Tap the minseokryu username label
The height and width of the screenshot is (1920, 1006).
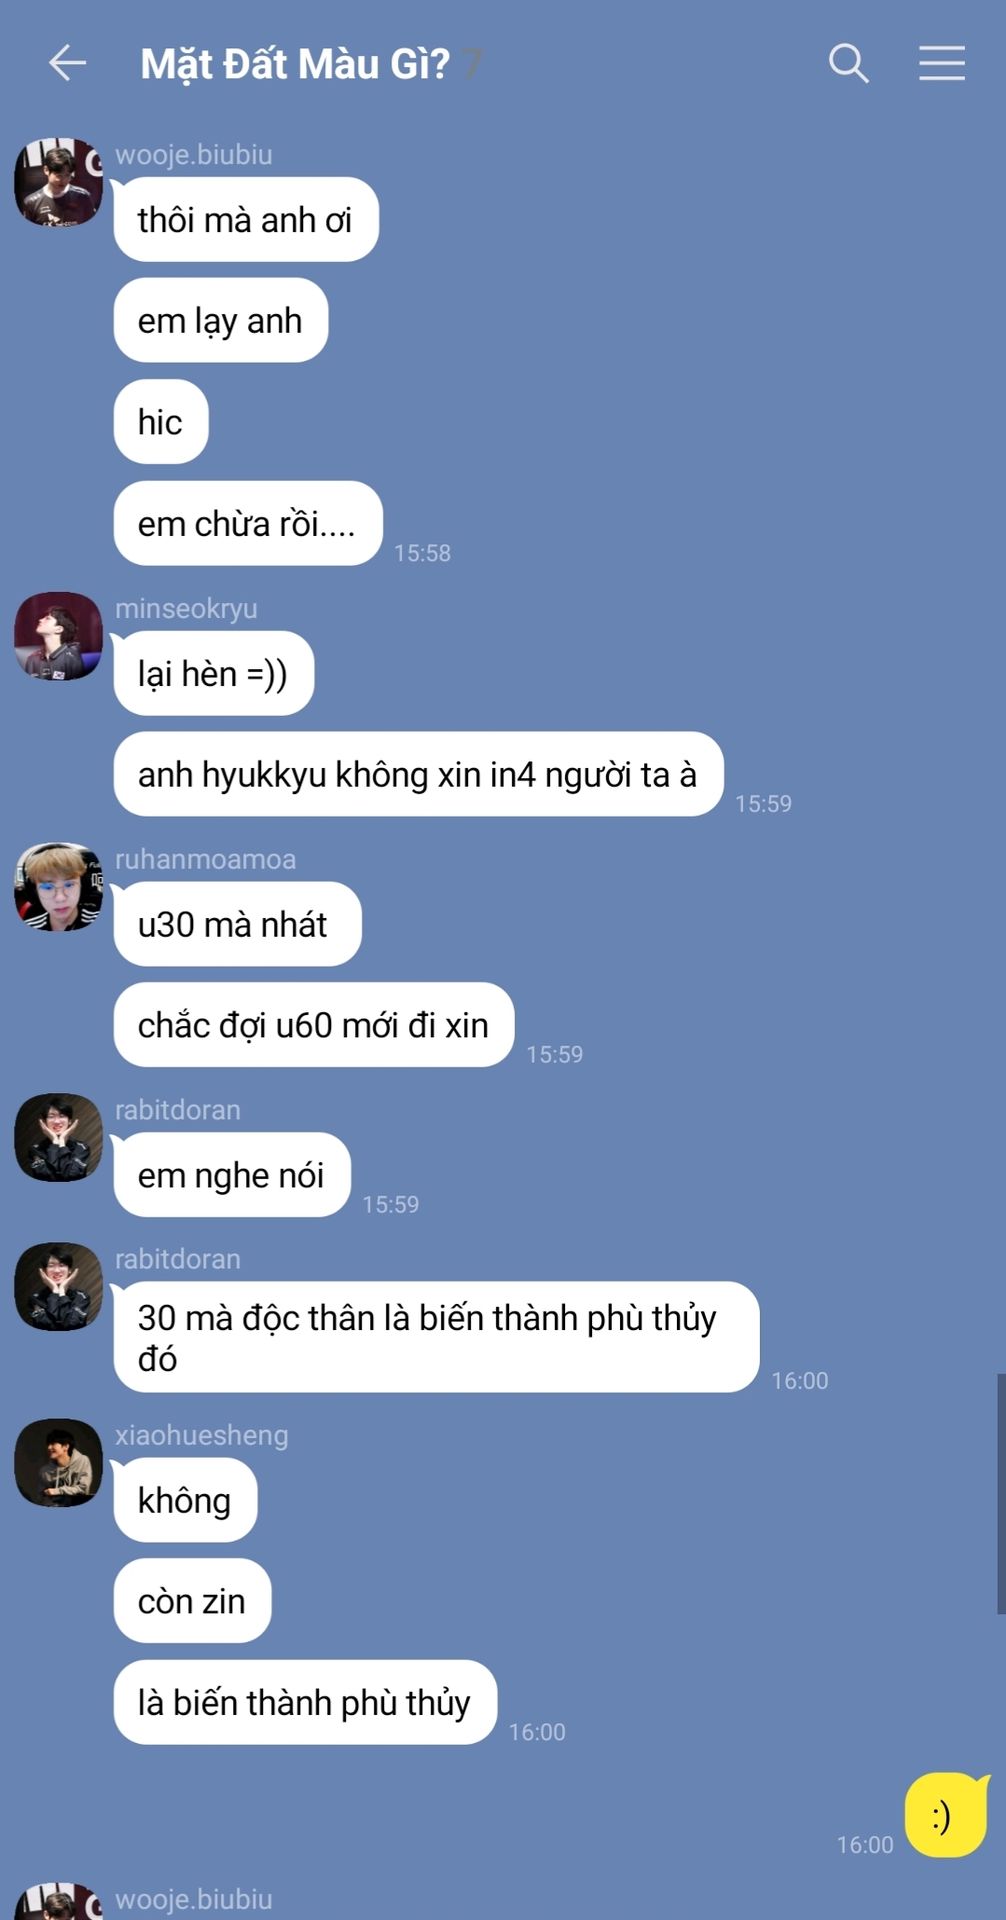186,608
